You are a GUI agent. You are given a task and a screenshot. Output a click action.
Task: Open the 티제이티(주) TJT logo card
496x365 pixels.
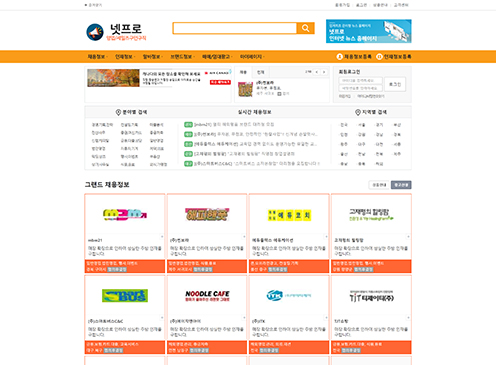371,296
